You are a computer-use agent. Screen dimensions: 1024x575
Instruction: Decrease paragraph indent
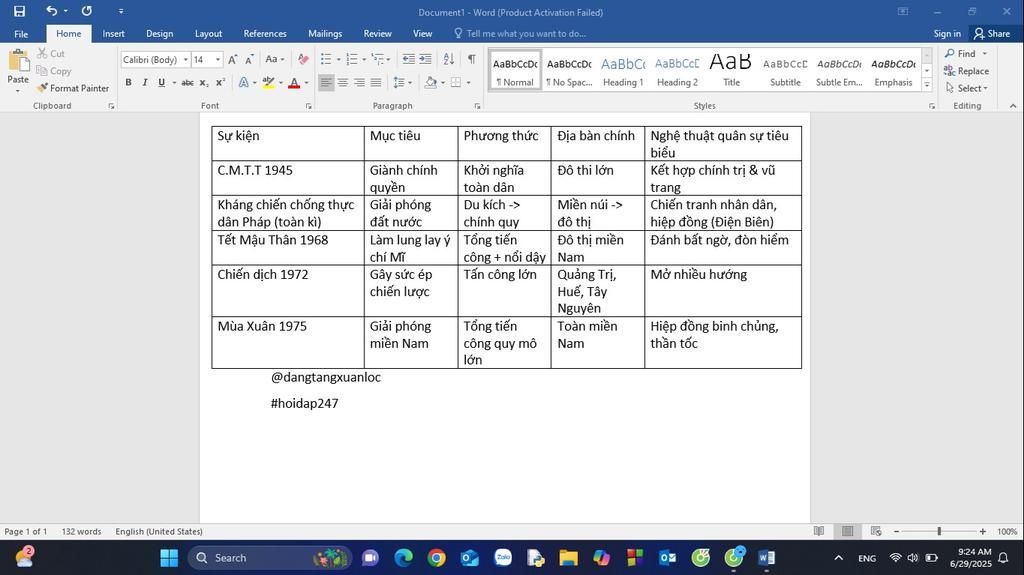pyautogui.click(x=409, y=59)
